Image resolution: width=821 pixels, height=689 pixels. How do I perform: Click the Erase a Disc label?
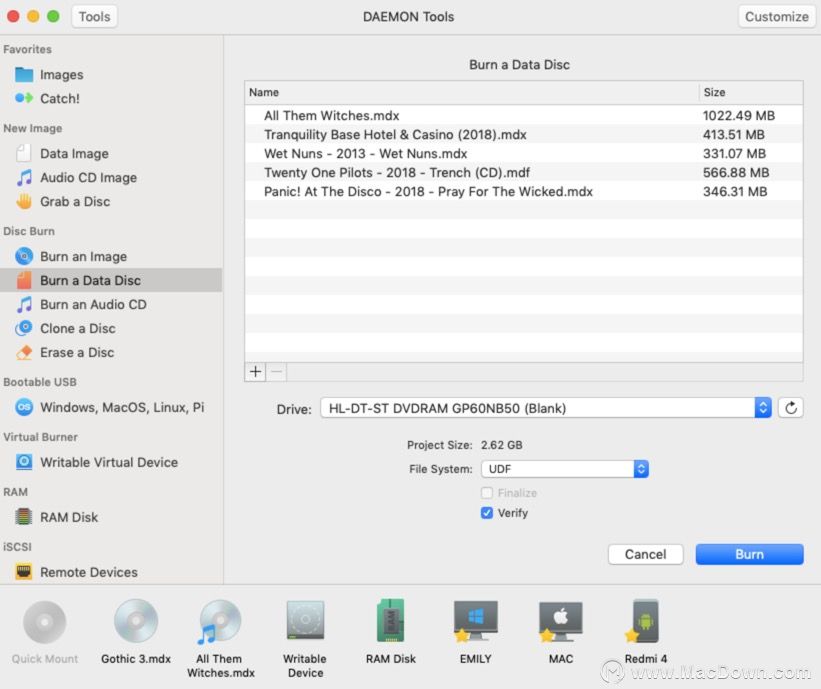(x=77, y=352)
